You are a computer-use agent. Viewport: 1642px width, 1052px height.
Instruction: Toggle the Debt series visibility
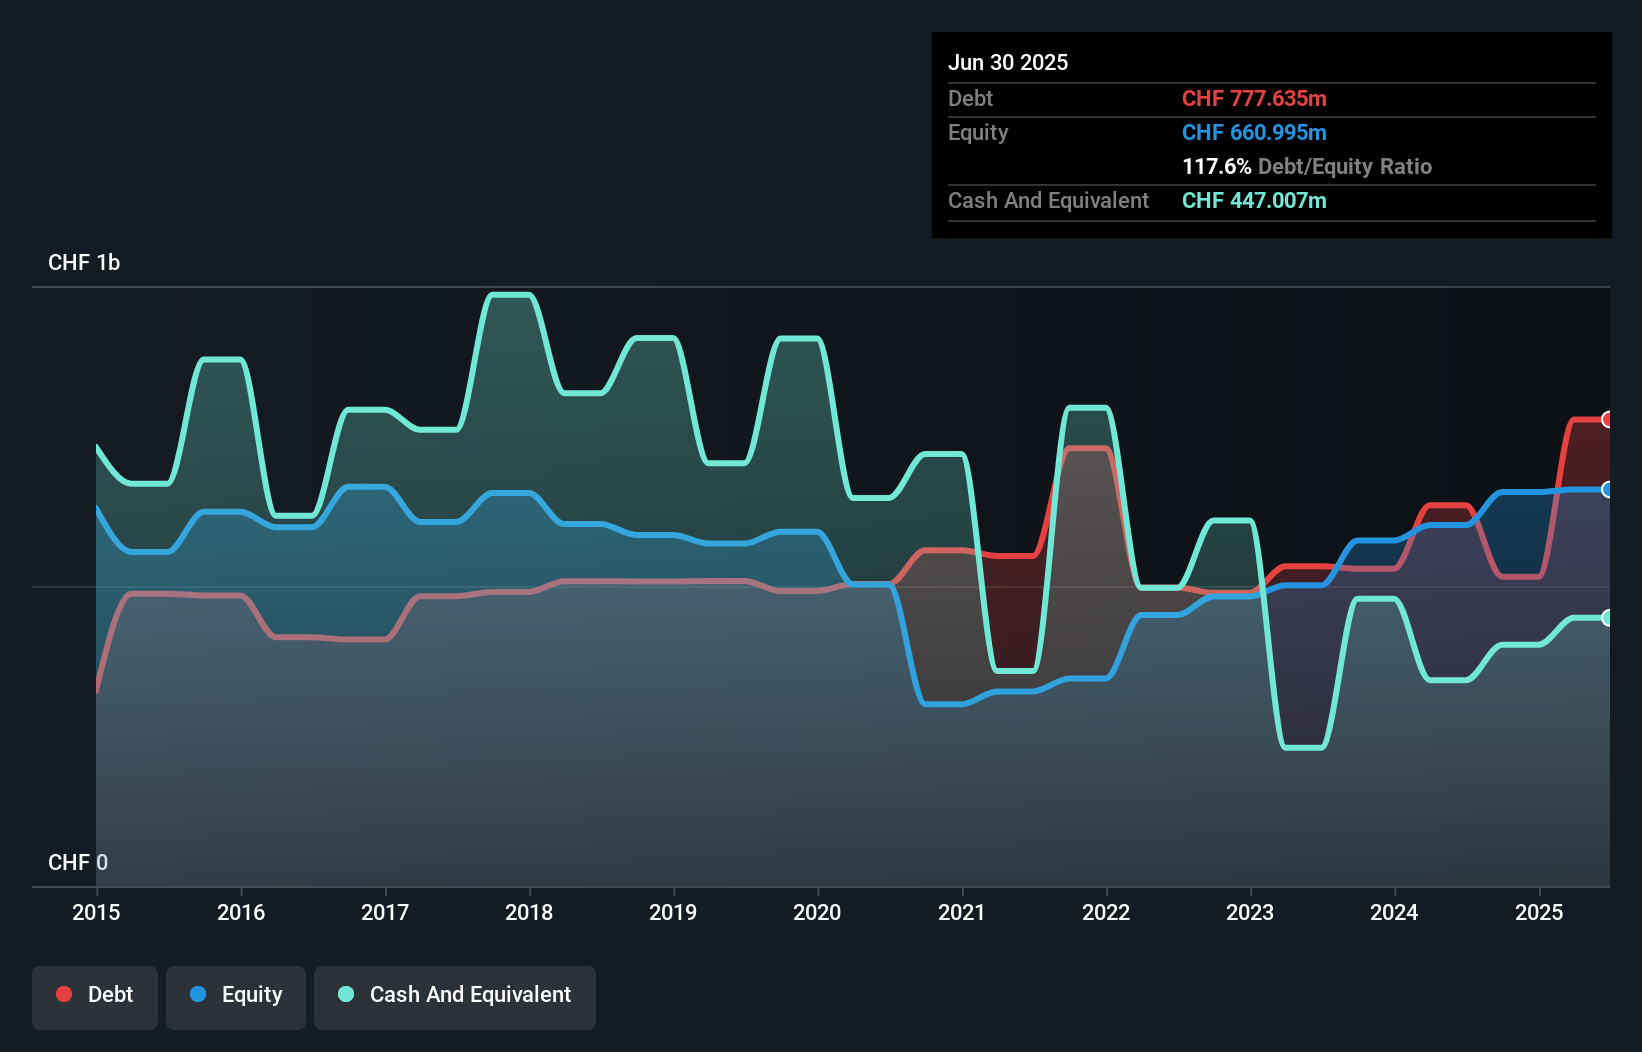coord(95,994)
